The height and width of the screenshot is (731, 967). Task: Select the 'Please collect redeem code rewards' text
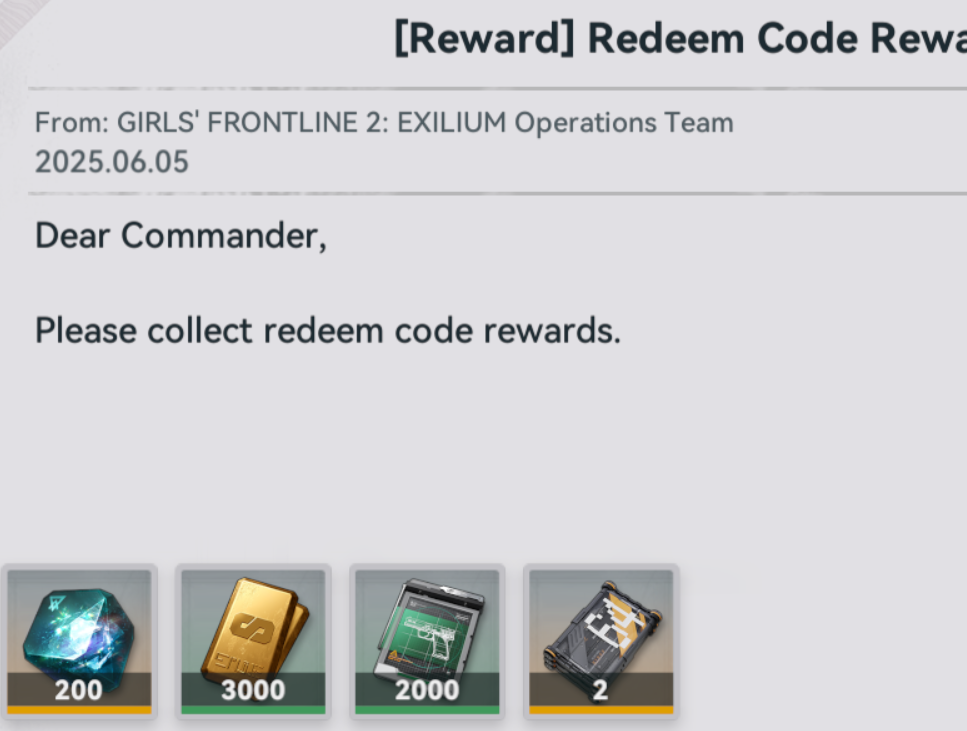[x=327, y=331]
